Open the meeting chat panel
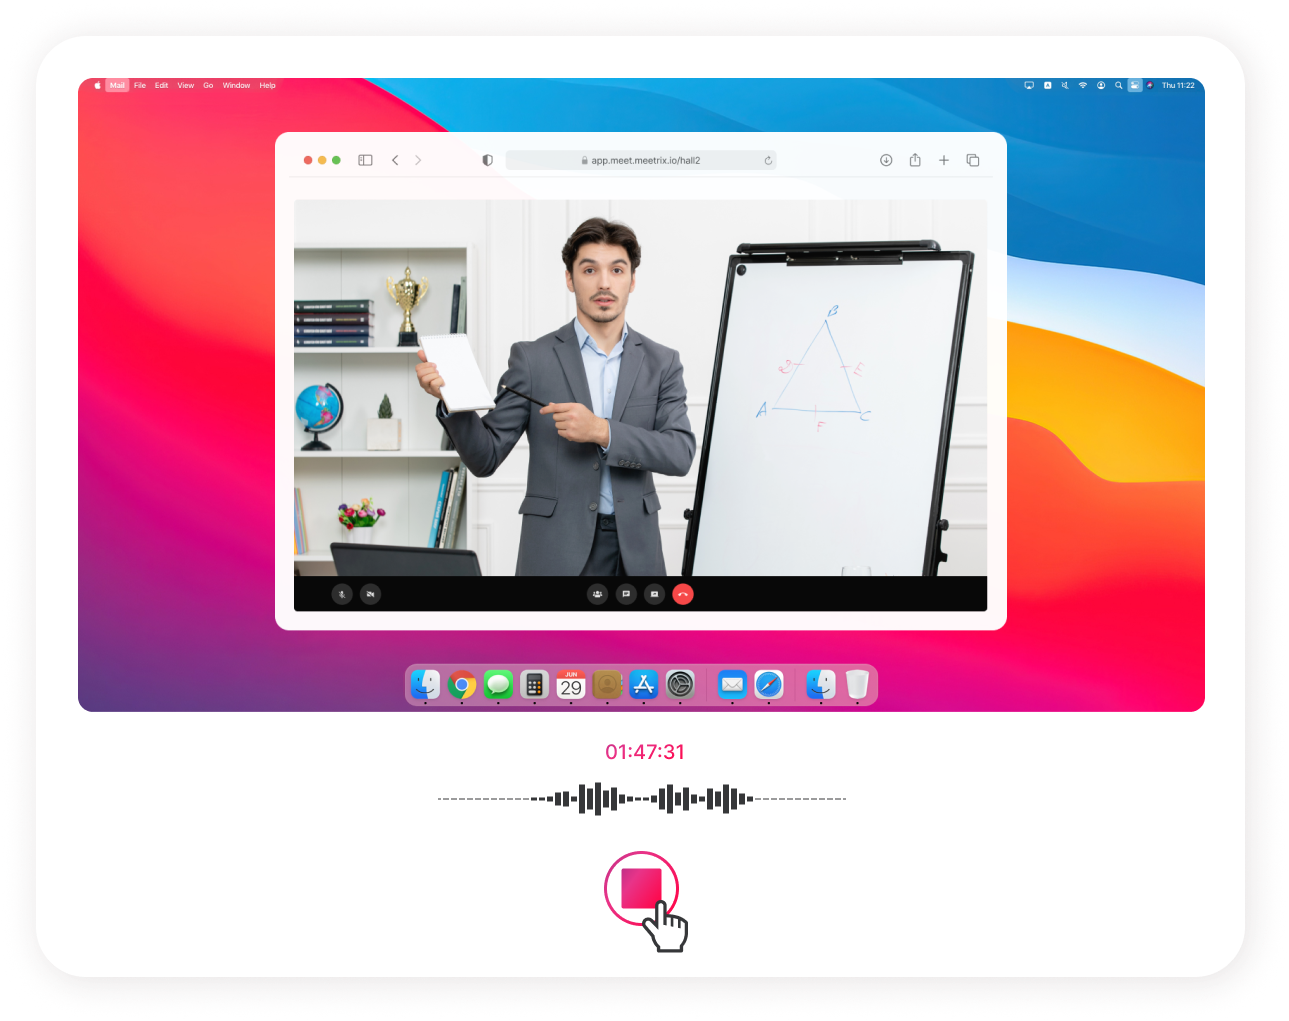The image size is (1289, 1021). [x=625, y=593]
